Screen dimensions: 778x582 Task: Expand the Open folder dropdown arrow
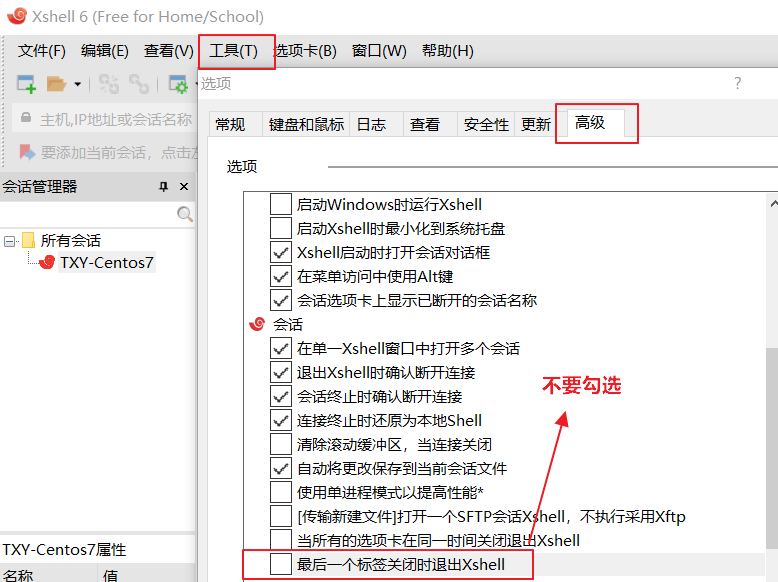(77, 84)
